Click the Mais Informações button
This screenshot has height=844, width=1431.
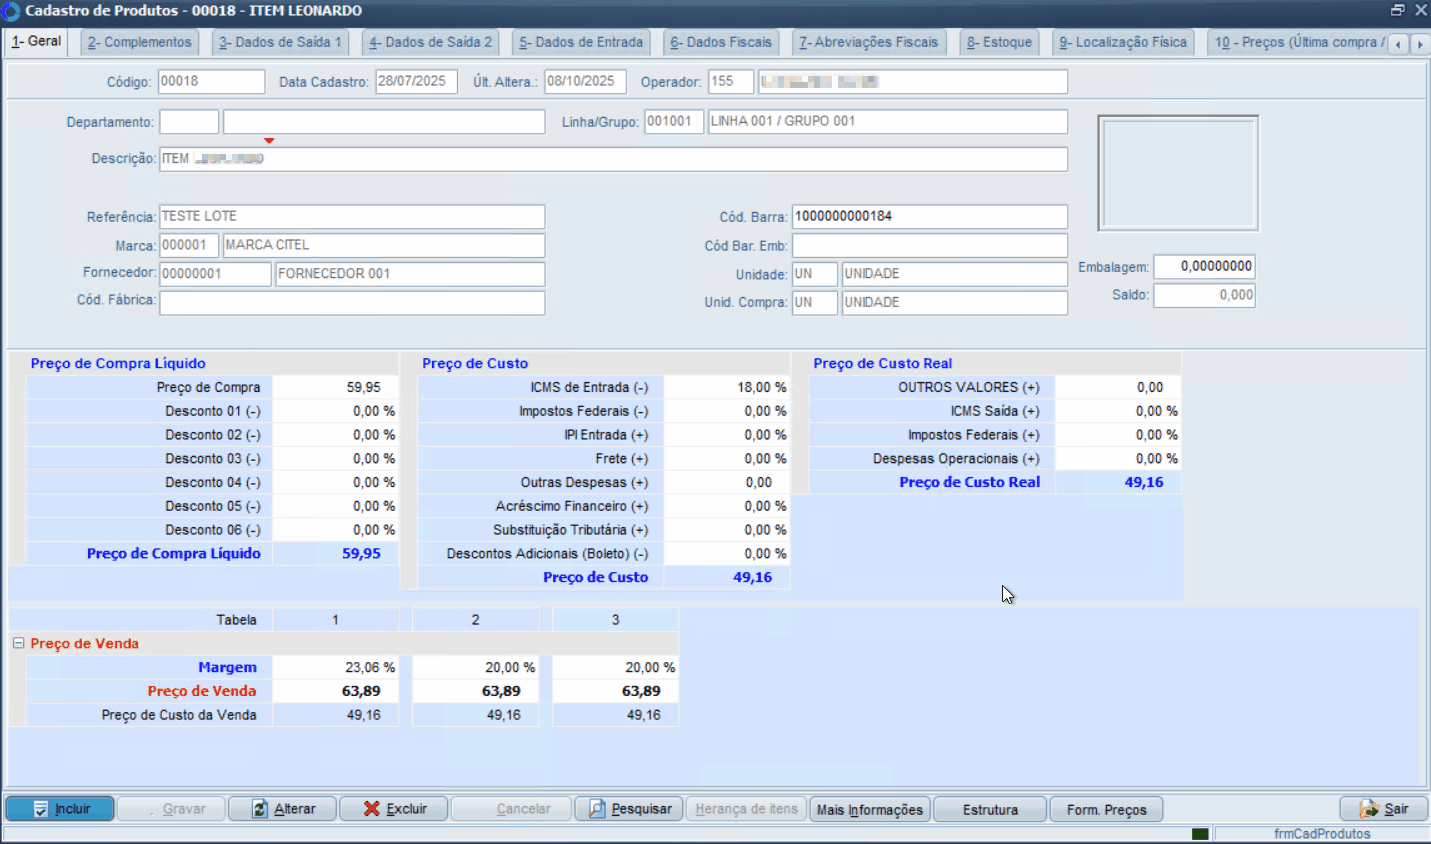[869, 809]
